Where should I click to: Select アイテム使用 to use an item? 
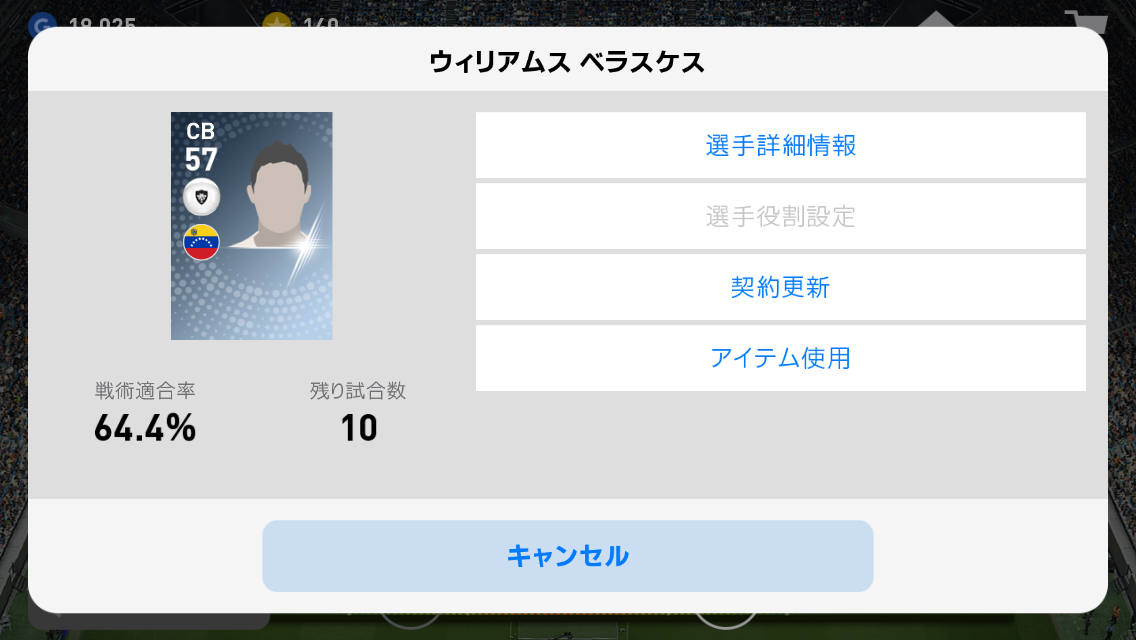tap(780, 358)
